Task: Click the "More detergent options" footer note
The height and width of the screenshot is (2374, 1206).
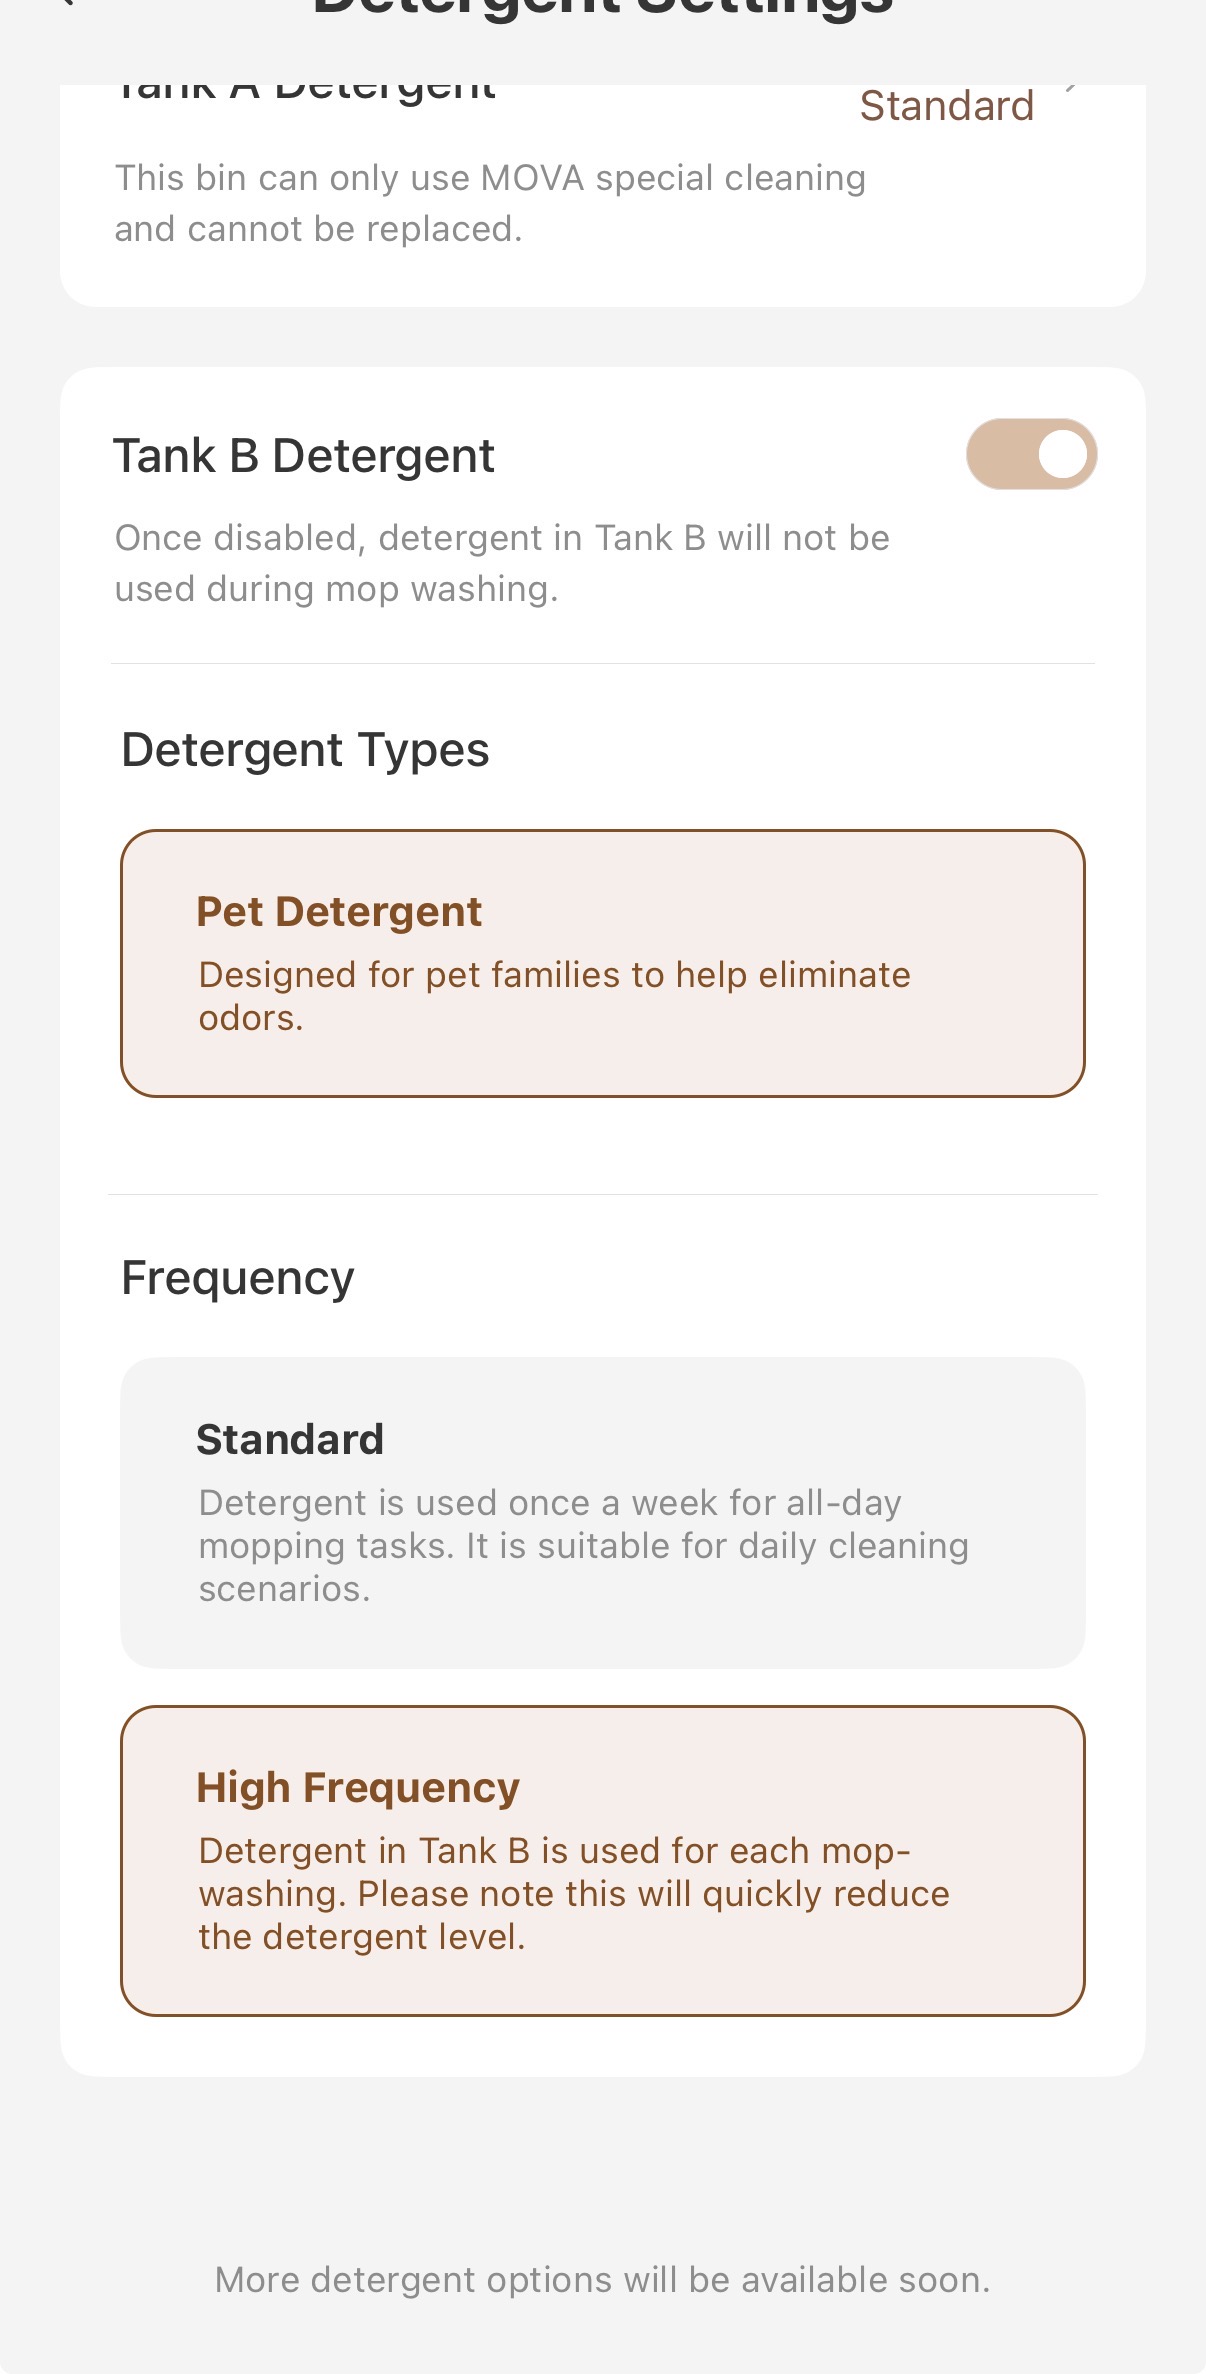Action: tap(602, 2280)
